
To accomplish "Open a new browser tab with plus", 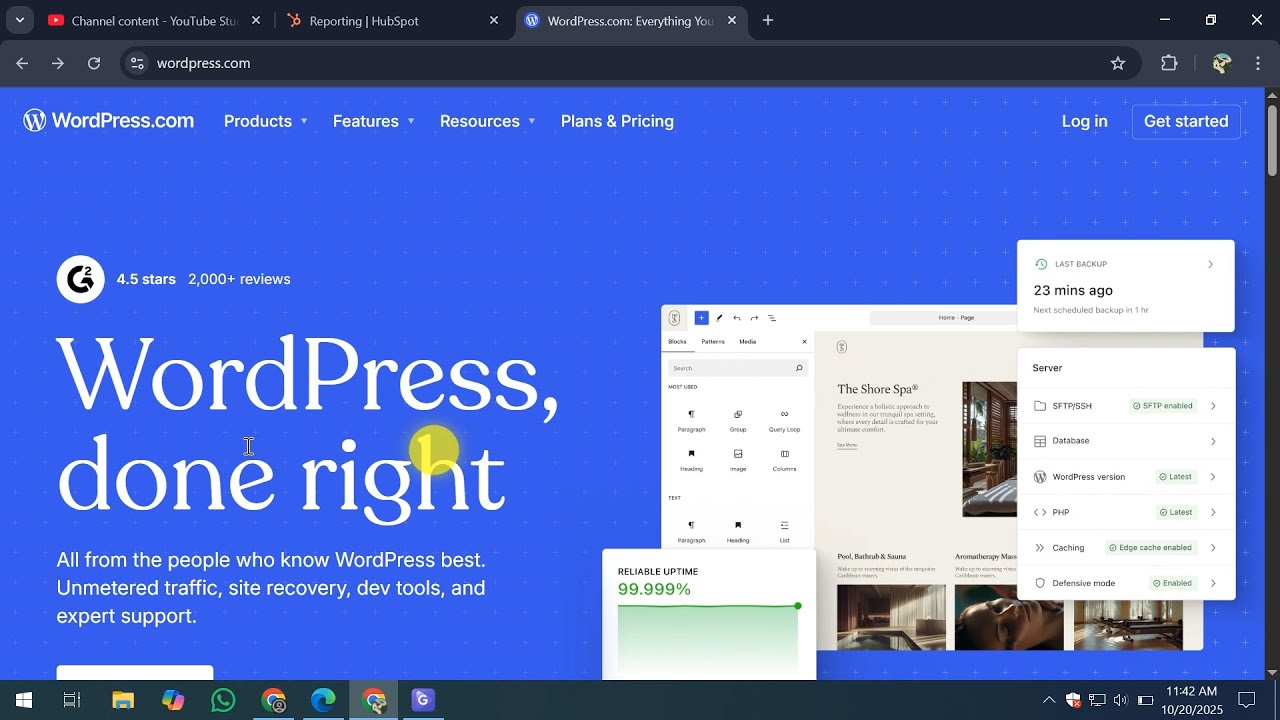I will [768, 20].
